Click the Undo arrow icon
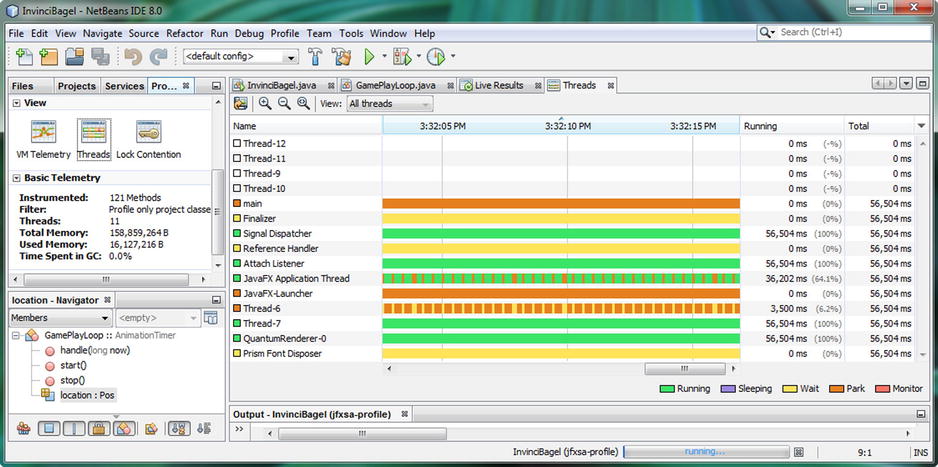 coord(133,57)
